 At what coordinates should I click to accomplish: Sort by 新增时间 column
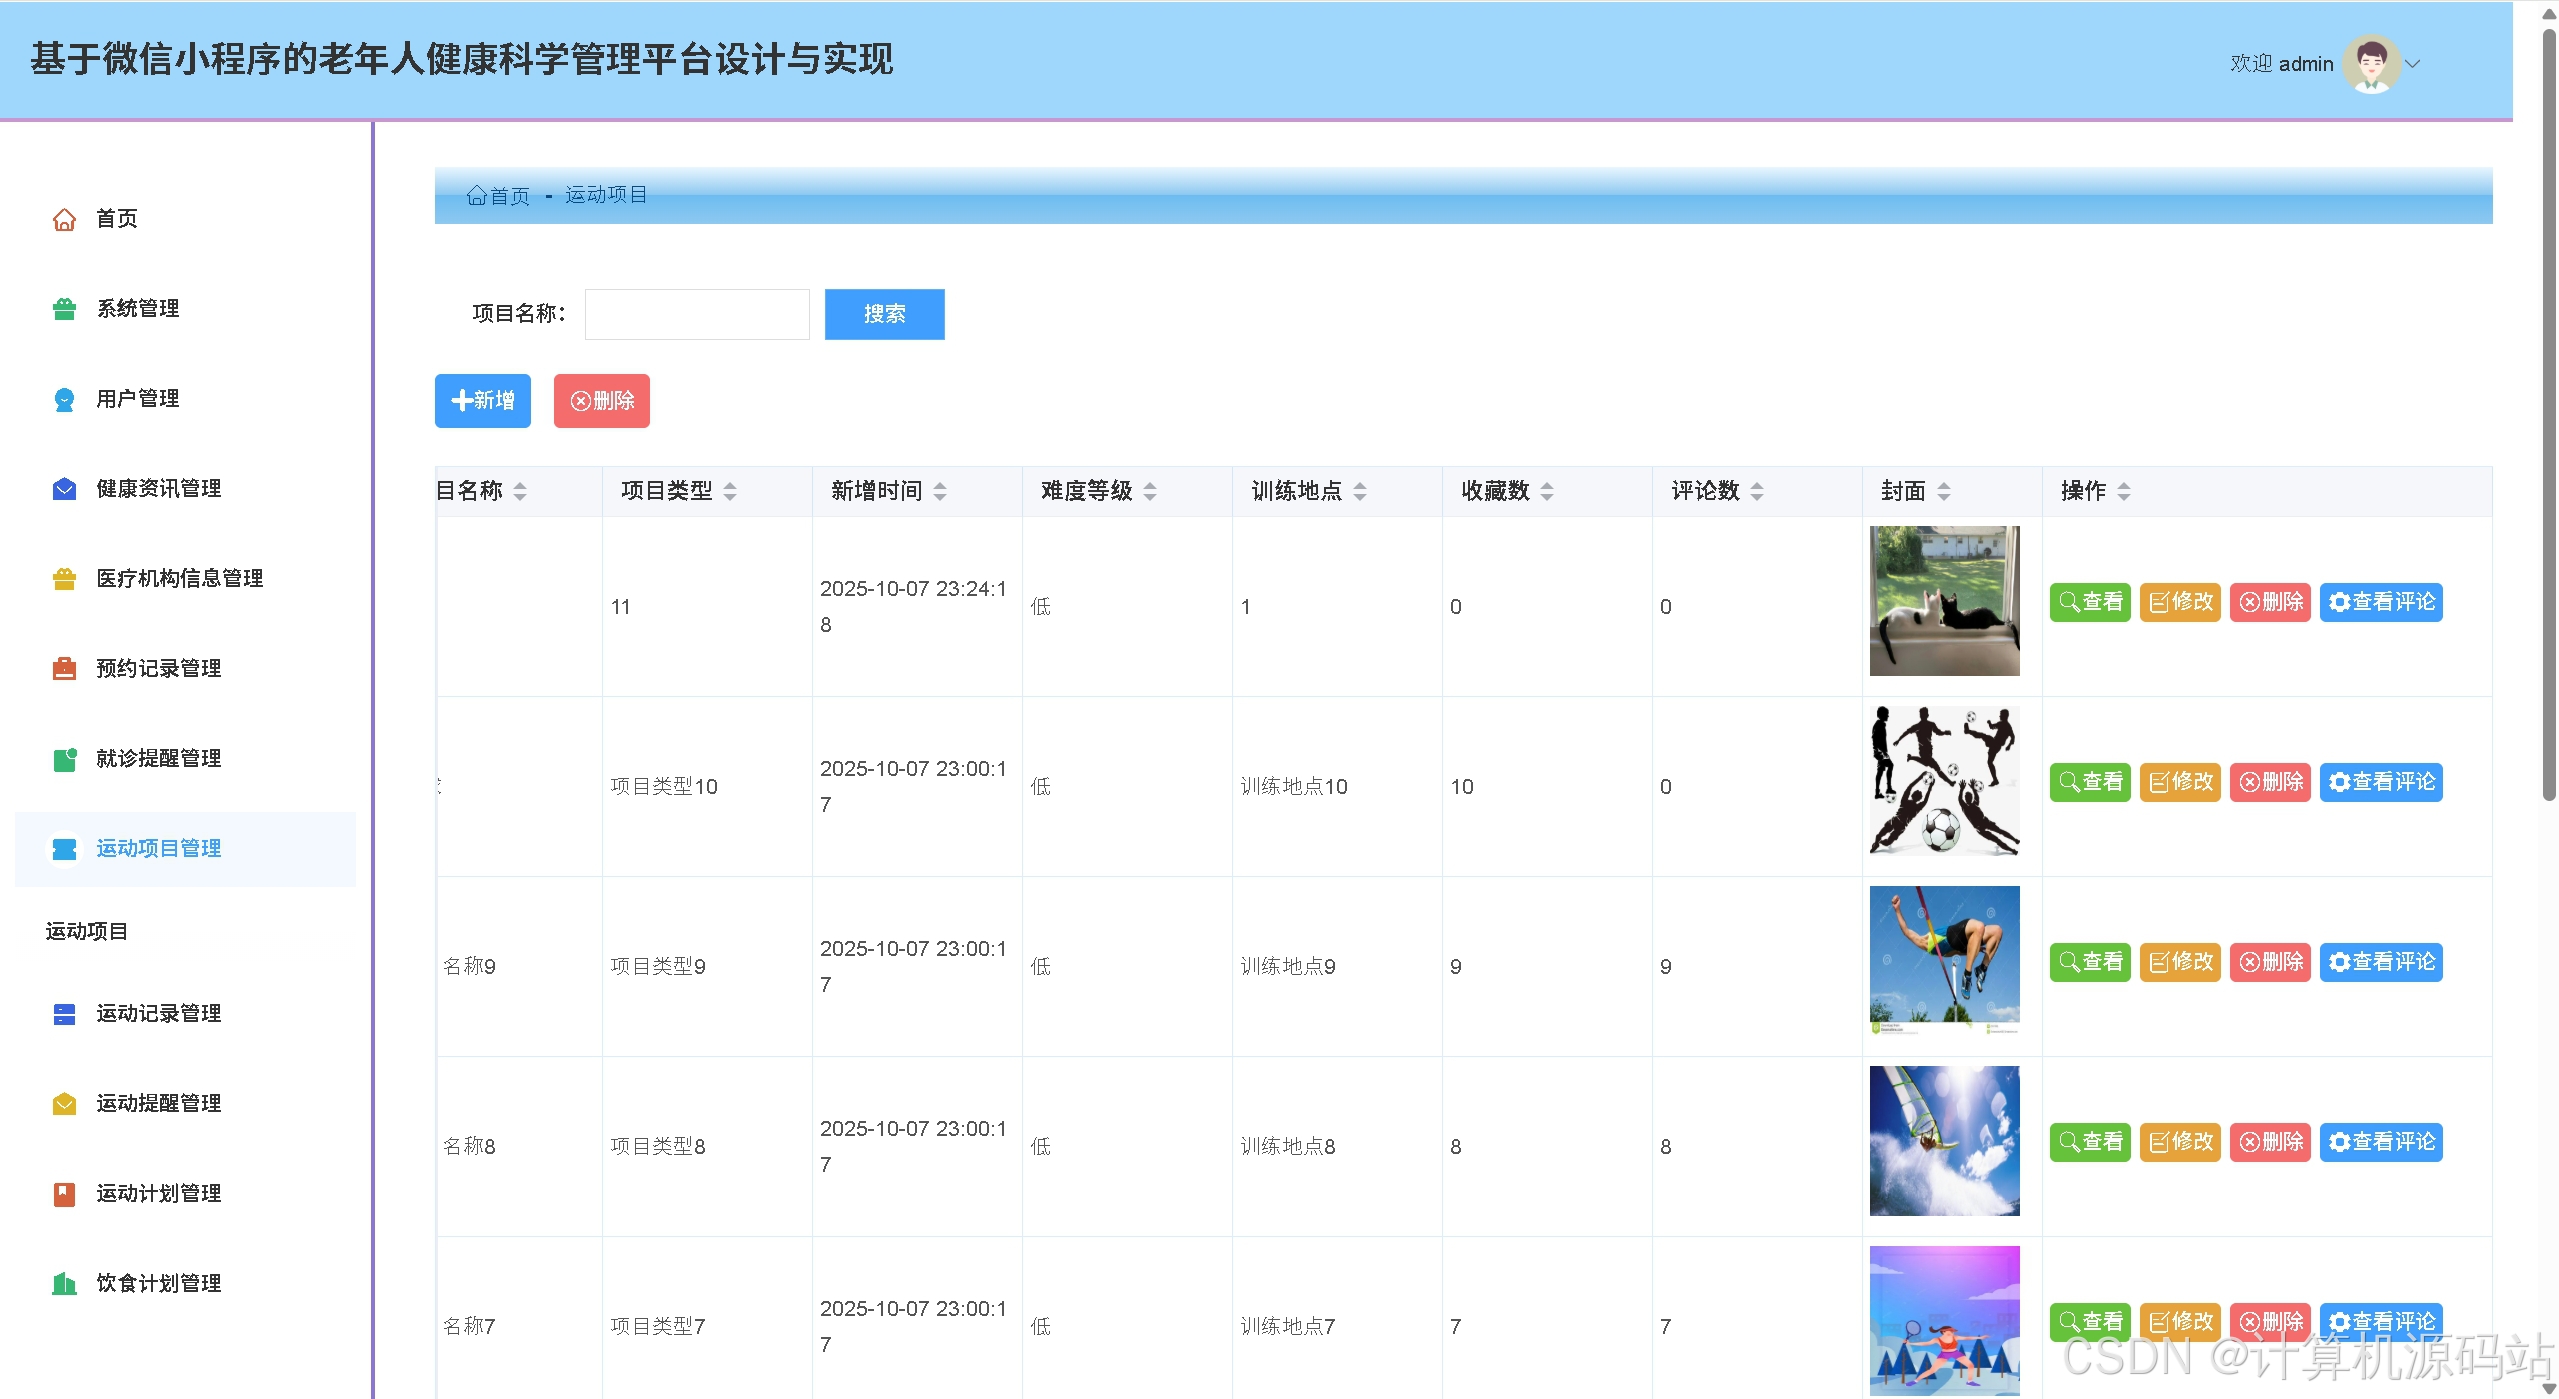pos(940,491)
